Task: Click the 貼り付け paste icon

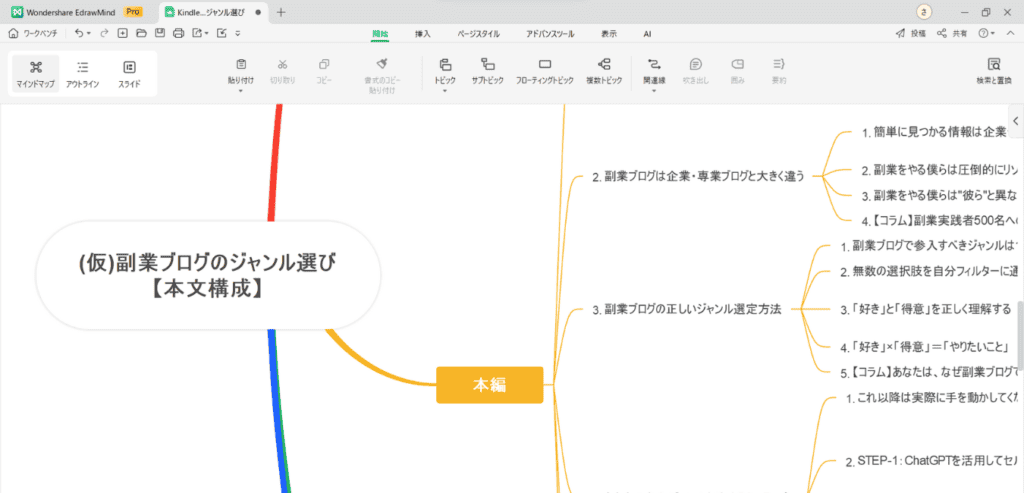Action: [x=241, y=64]
